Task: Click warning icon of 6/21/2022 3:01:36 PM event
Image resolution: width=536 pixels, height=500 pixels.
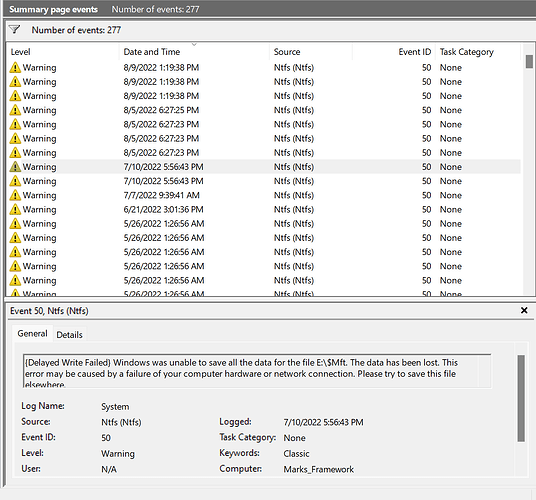Action: [x=15, y=210]
